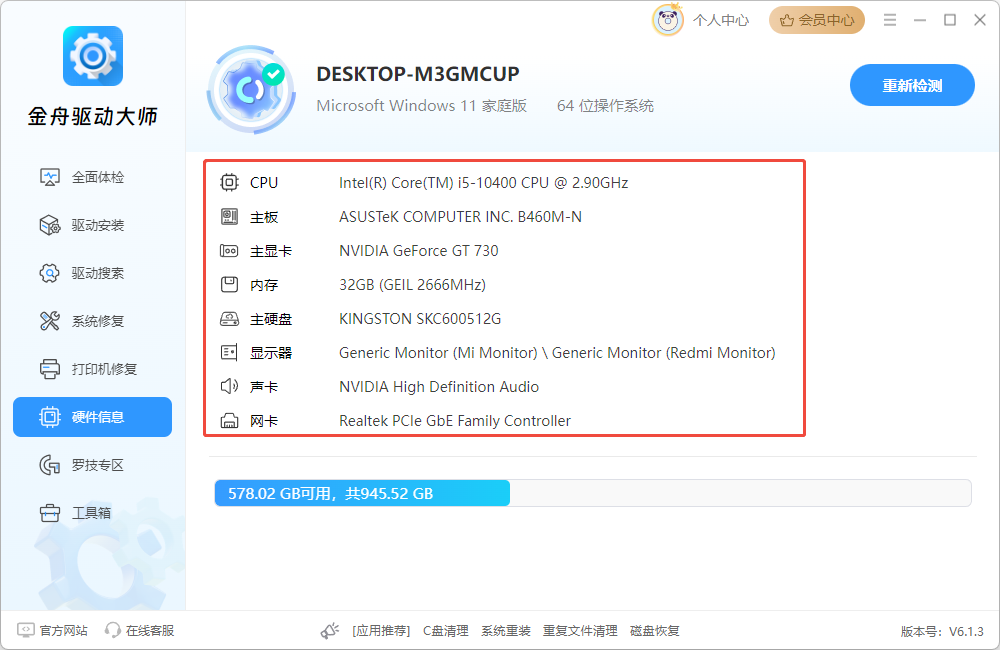Screen dimensions: 1000x650
Task: Click the 全面体检 monitor icon
Action: (x=50, y=177)
